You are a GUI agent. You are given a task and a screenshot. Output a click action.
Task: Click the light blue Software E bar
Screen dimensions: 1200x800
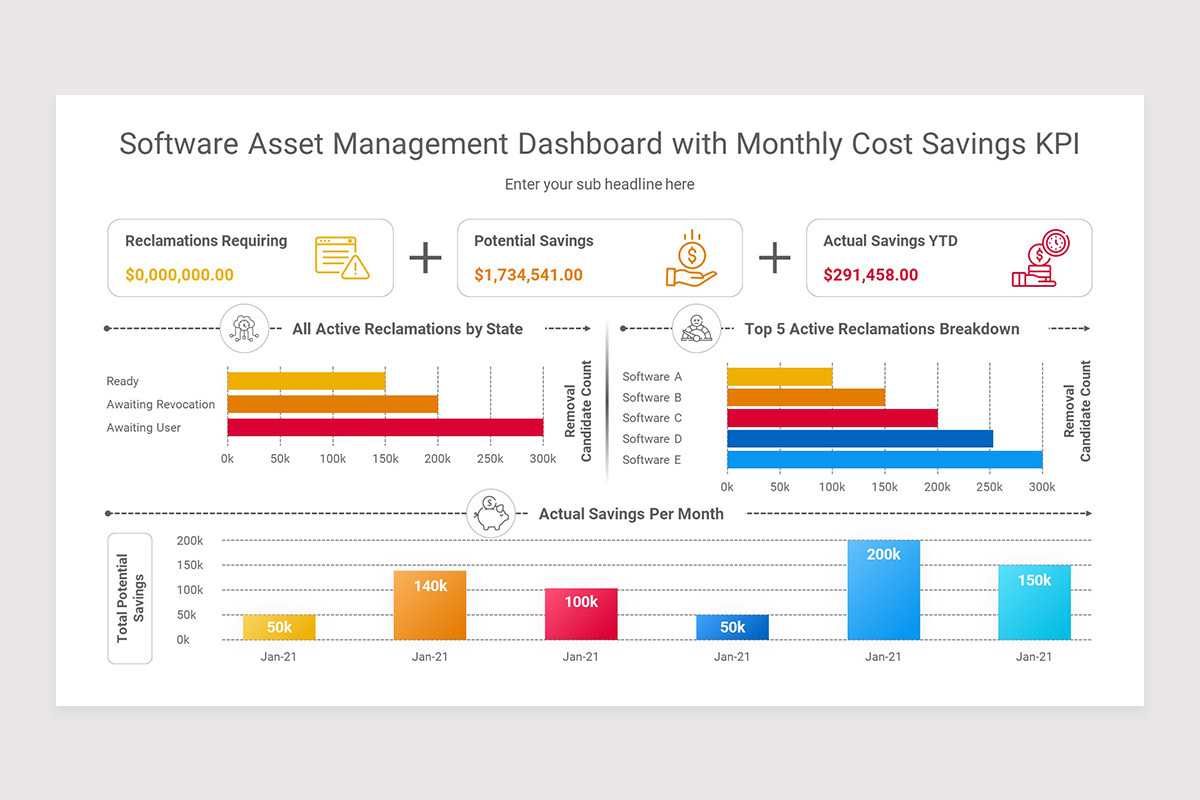pos(885,459)
